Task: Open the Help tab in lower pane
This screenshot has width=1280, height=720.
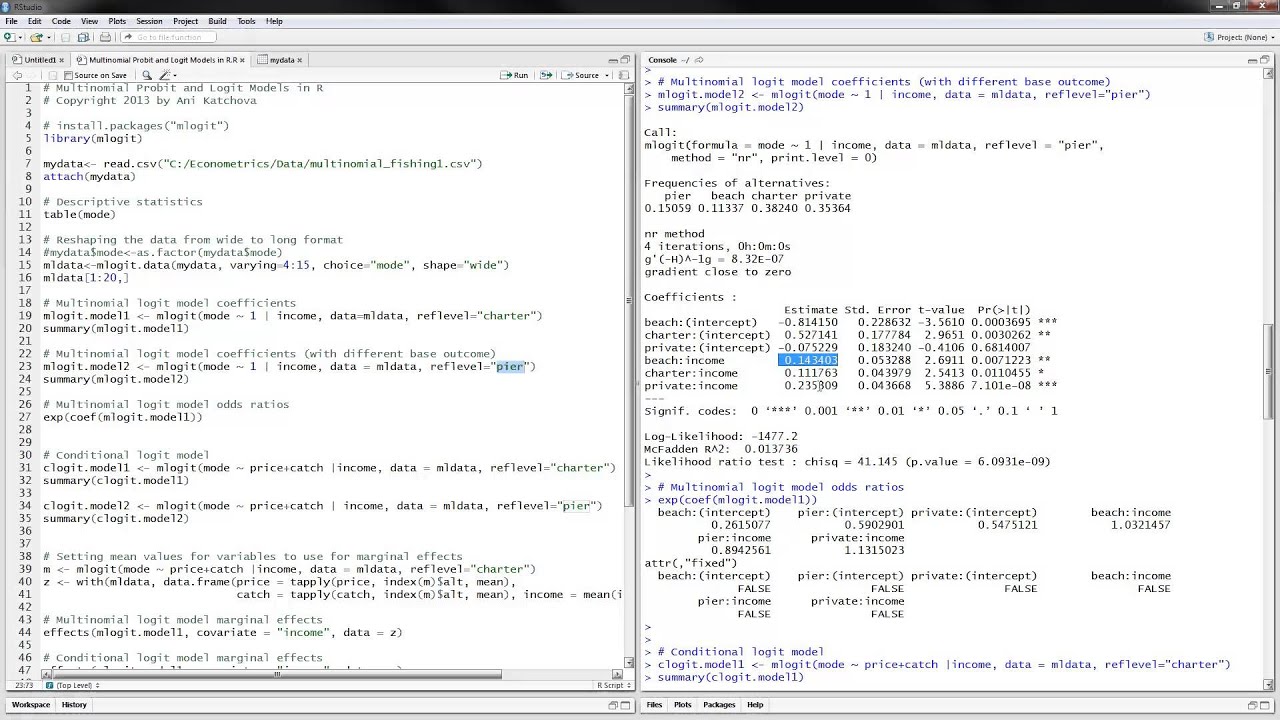Action: pyautogui.click(x=755, y=704)
